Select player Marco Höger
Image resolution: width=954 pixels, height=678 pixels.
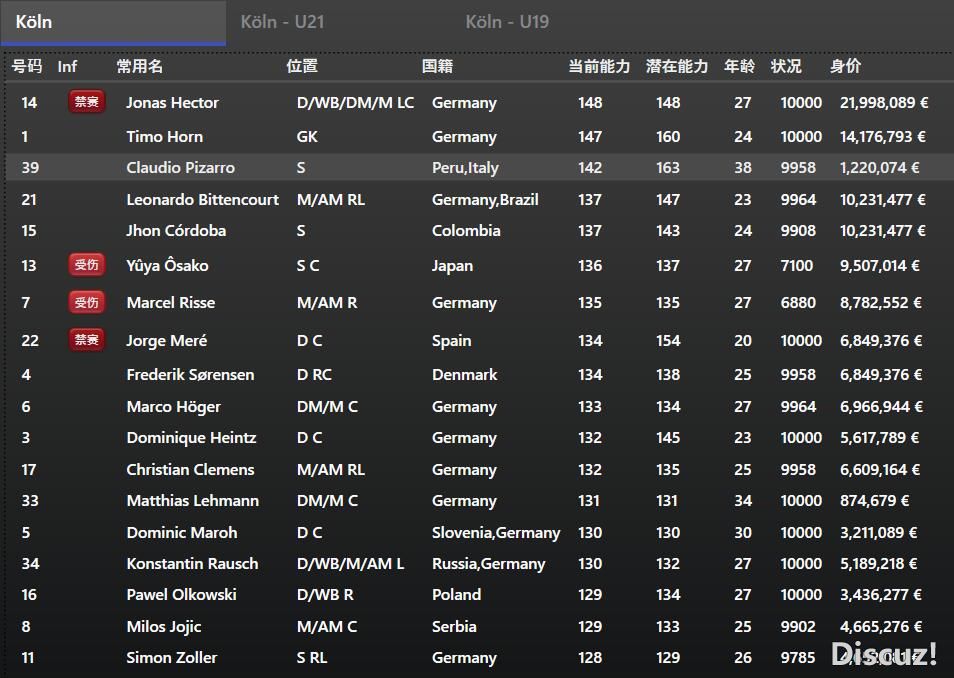click(x=173, y=407)
